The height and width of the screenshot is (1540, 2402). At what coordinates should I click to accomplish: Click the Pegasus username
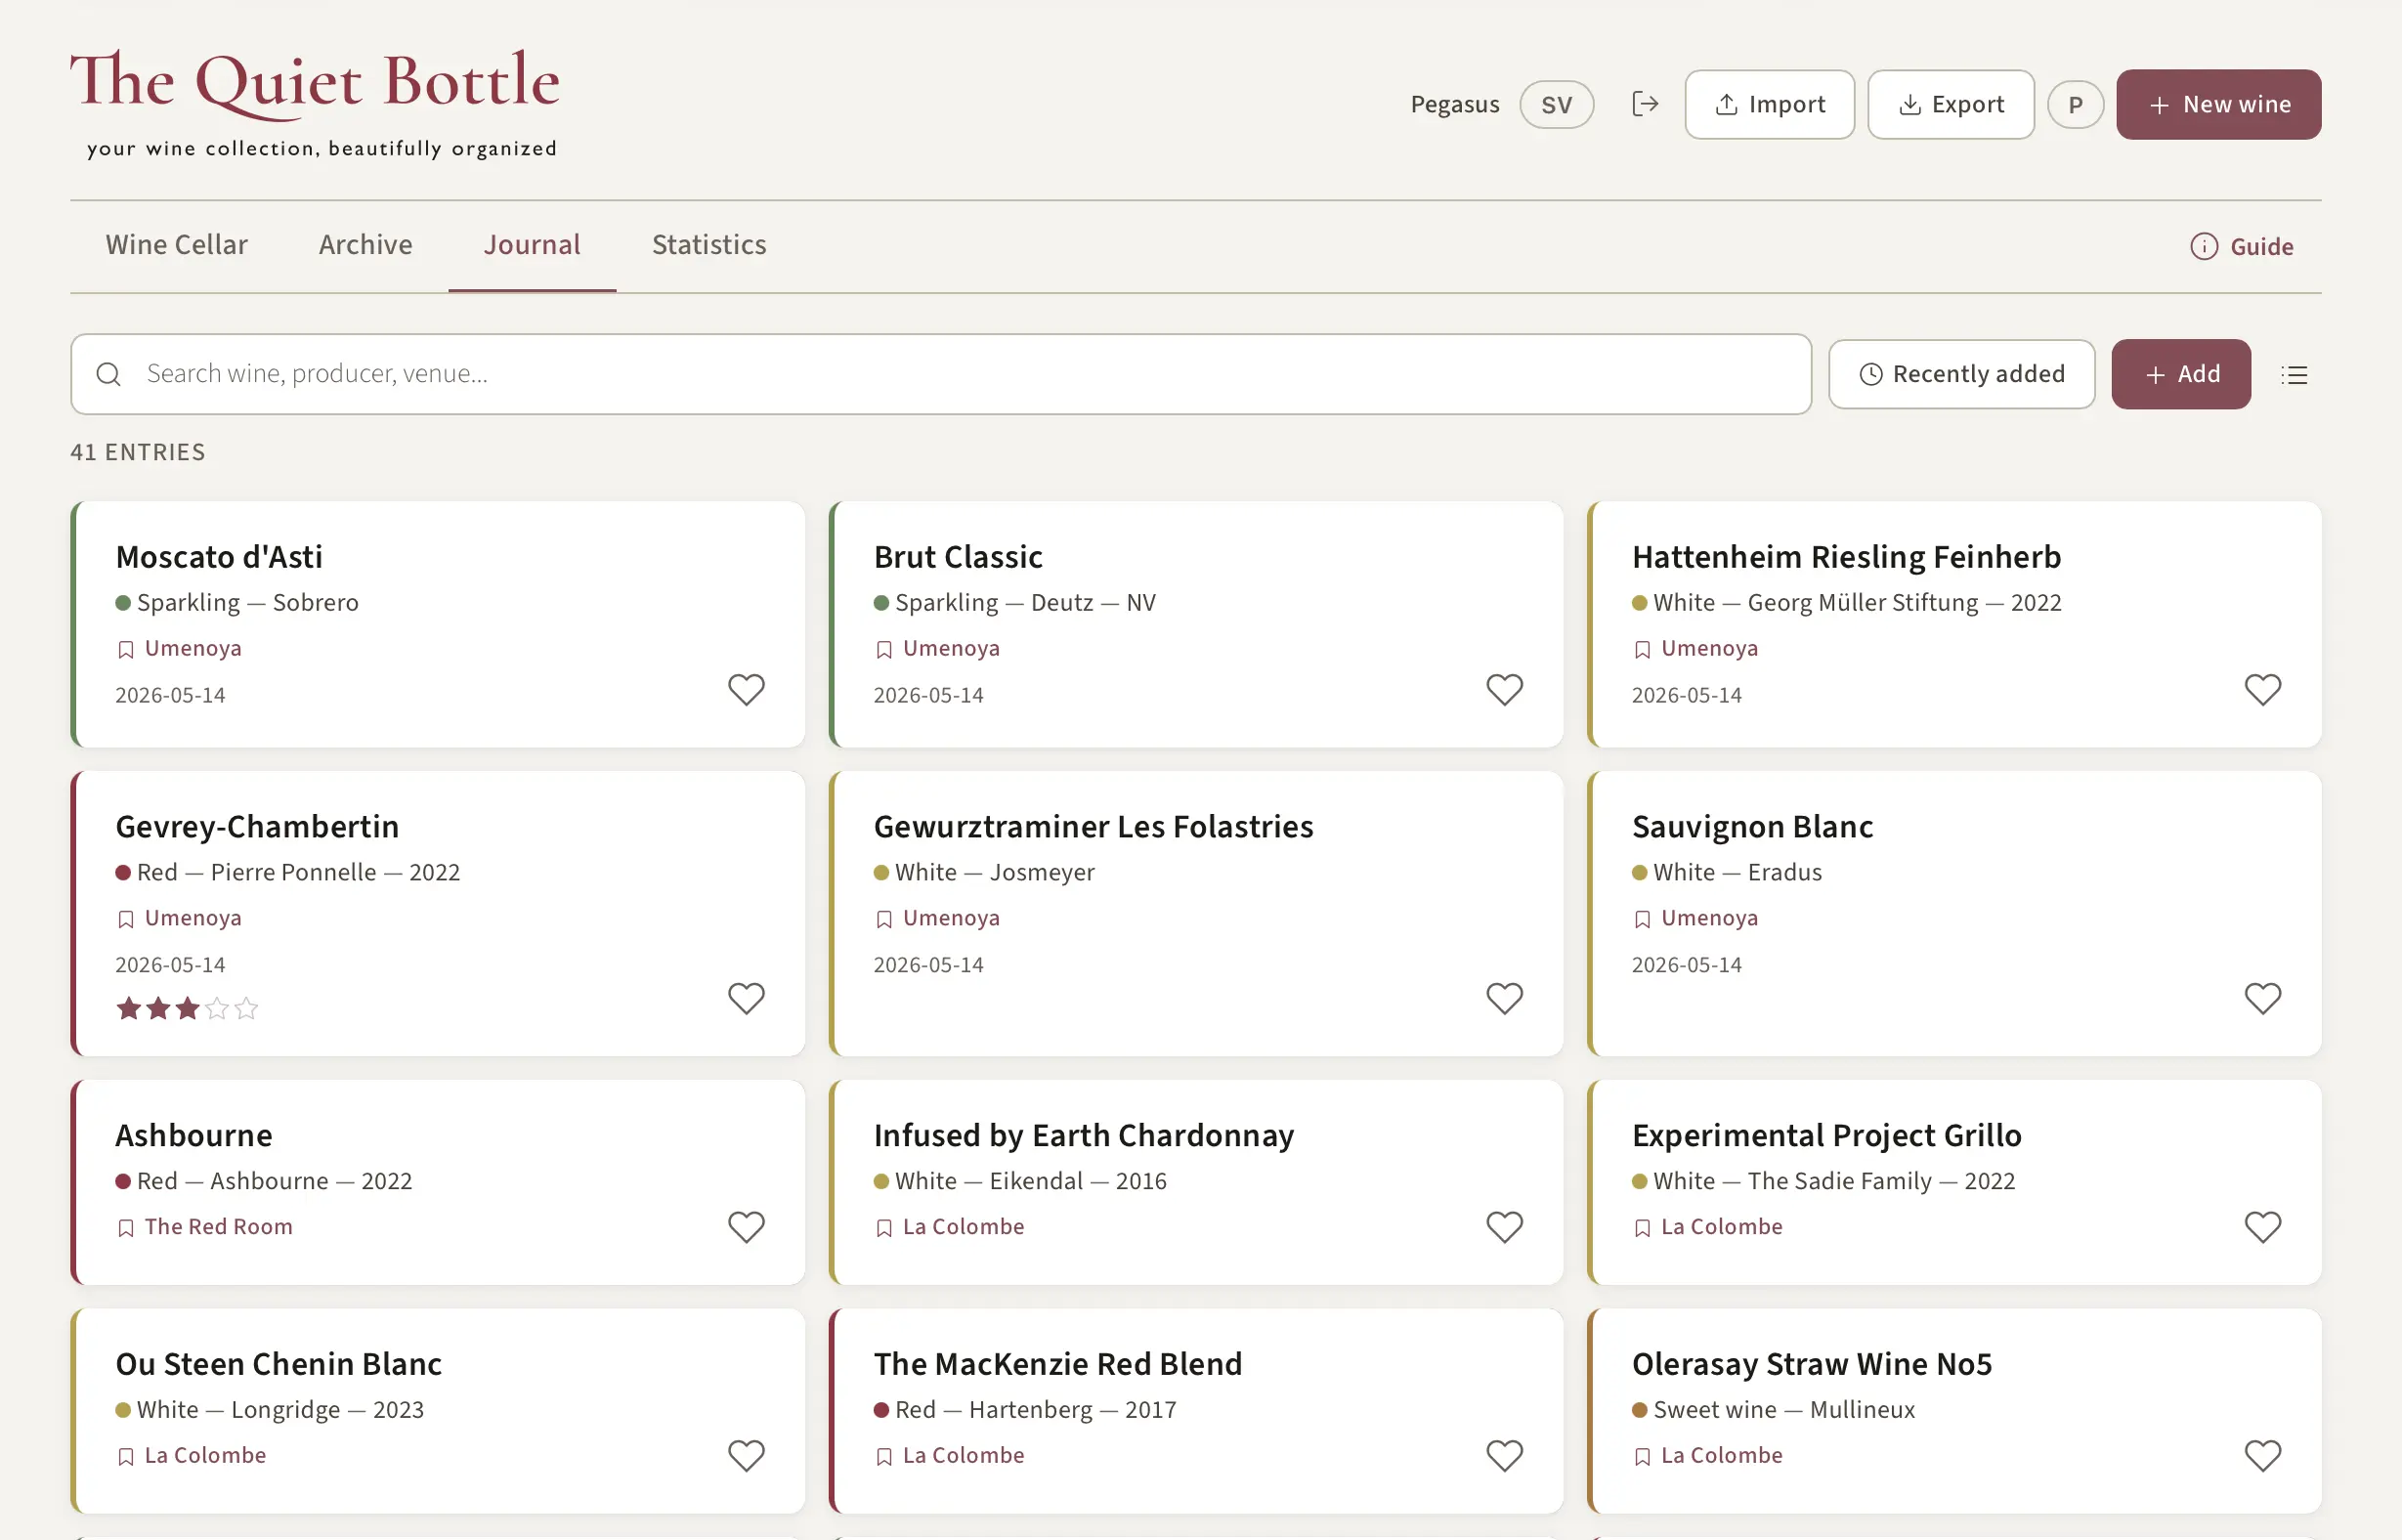1455,104
